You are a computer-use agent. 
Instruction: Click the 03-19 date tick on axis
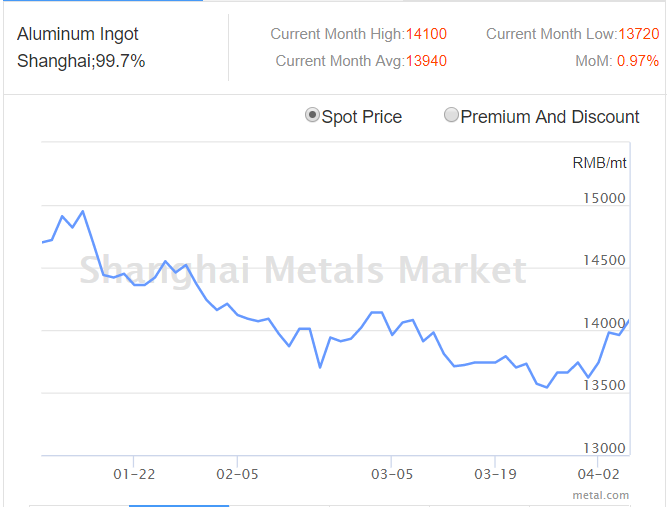(x=496, y=474)
